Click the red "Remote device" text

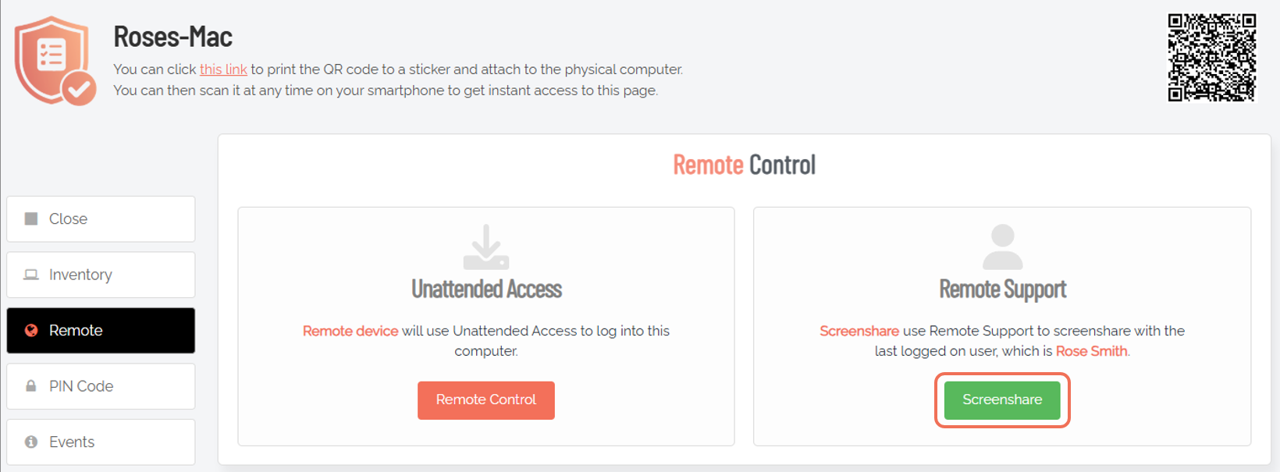[350, 331]
